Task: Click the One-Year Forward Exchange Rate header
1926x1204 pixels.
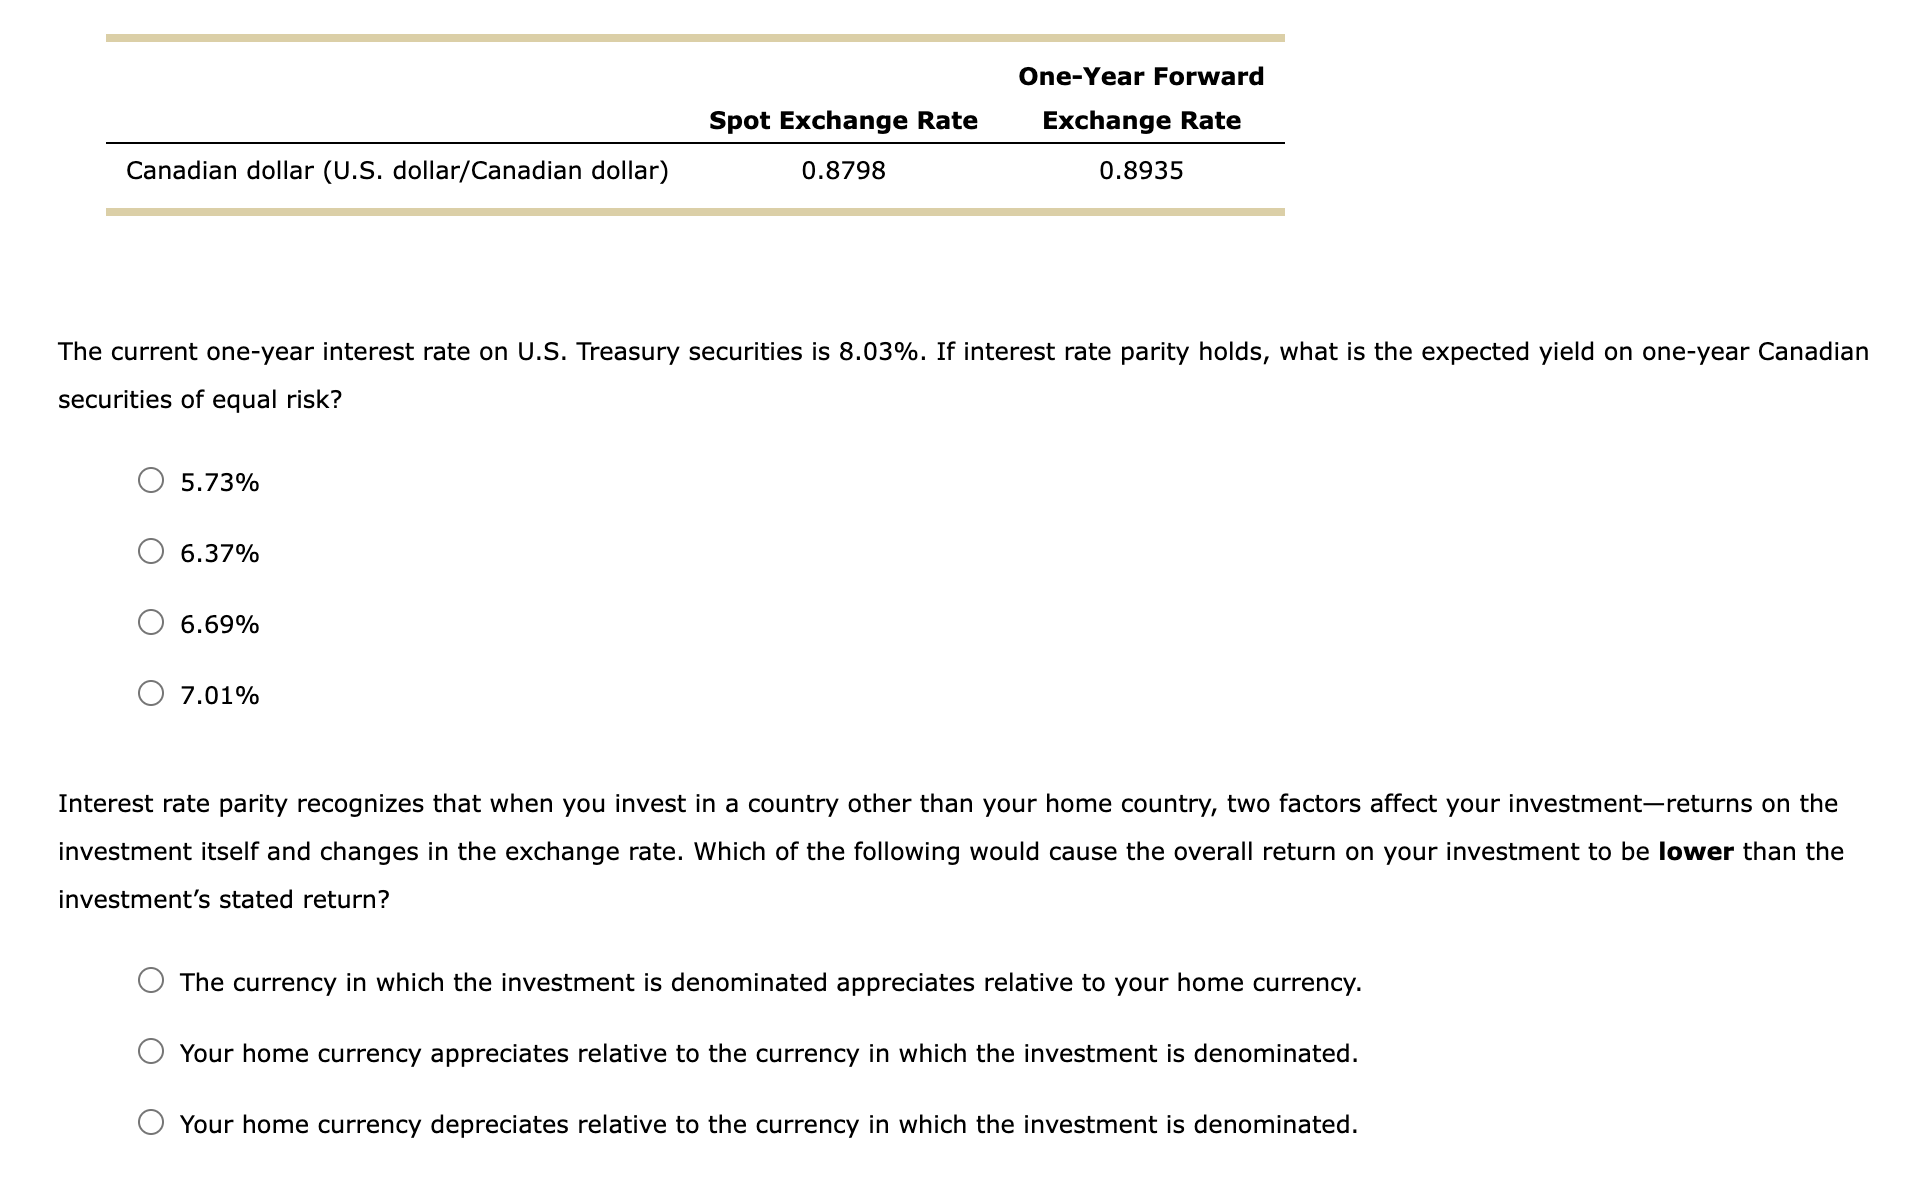Action: pos(1140,97)
